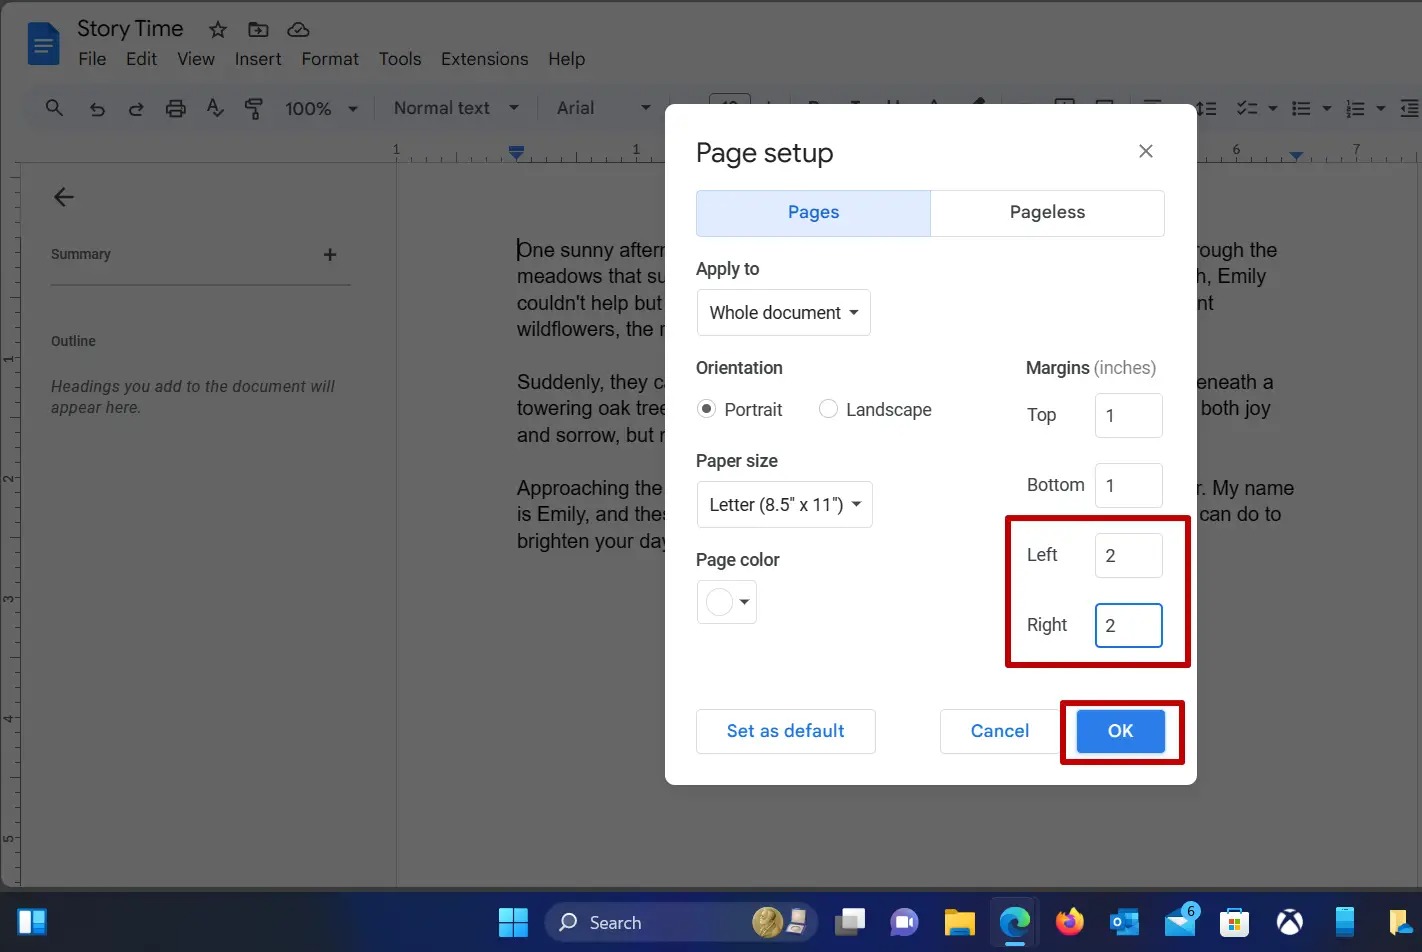Image resolution: width=1422 pixels, height=952 pixels.
Task: Open the Format menu
Action: (x=330, y=59)
